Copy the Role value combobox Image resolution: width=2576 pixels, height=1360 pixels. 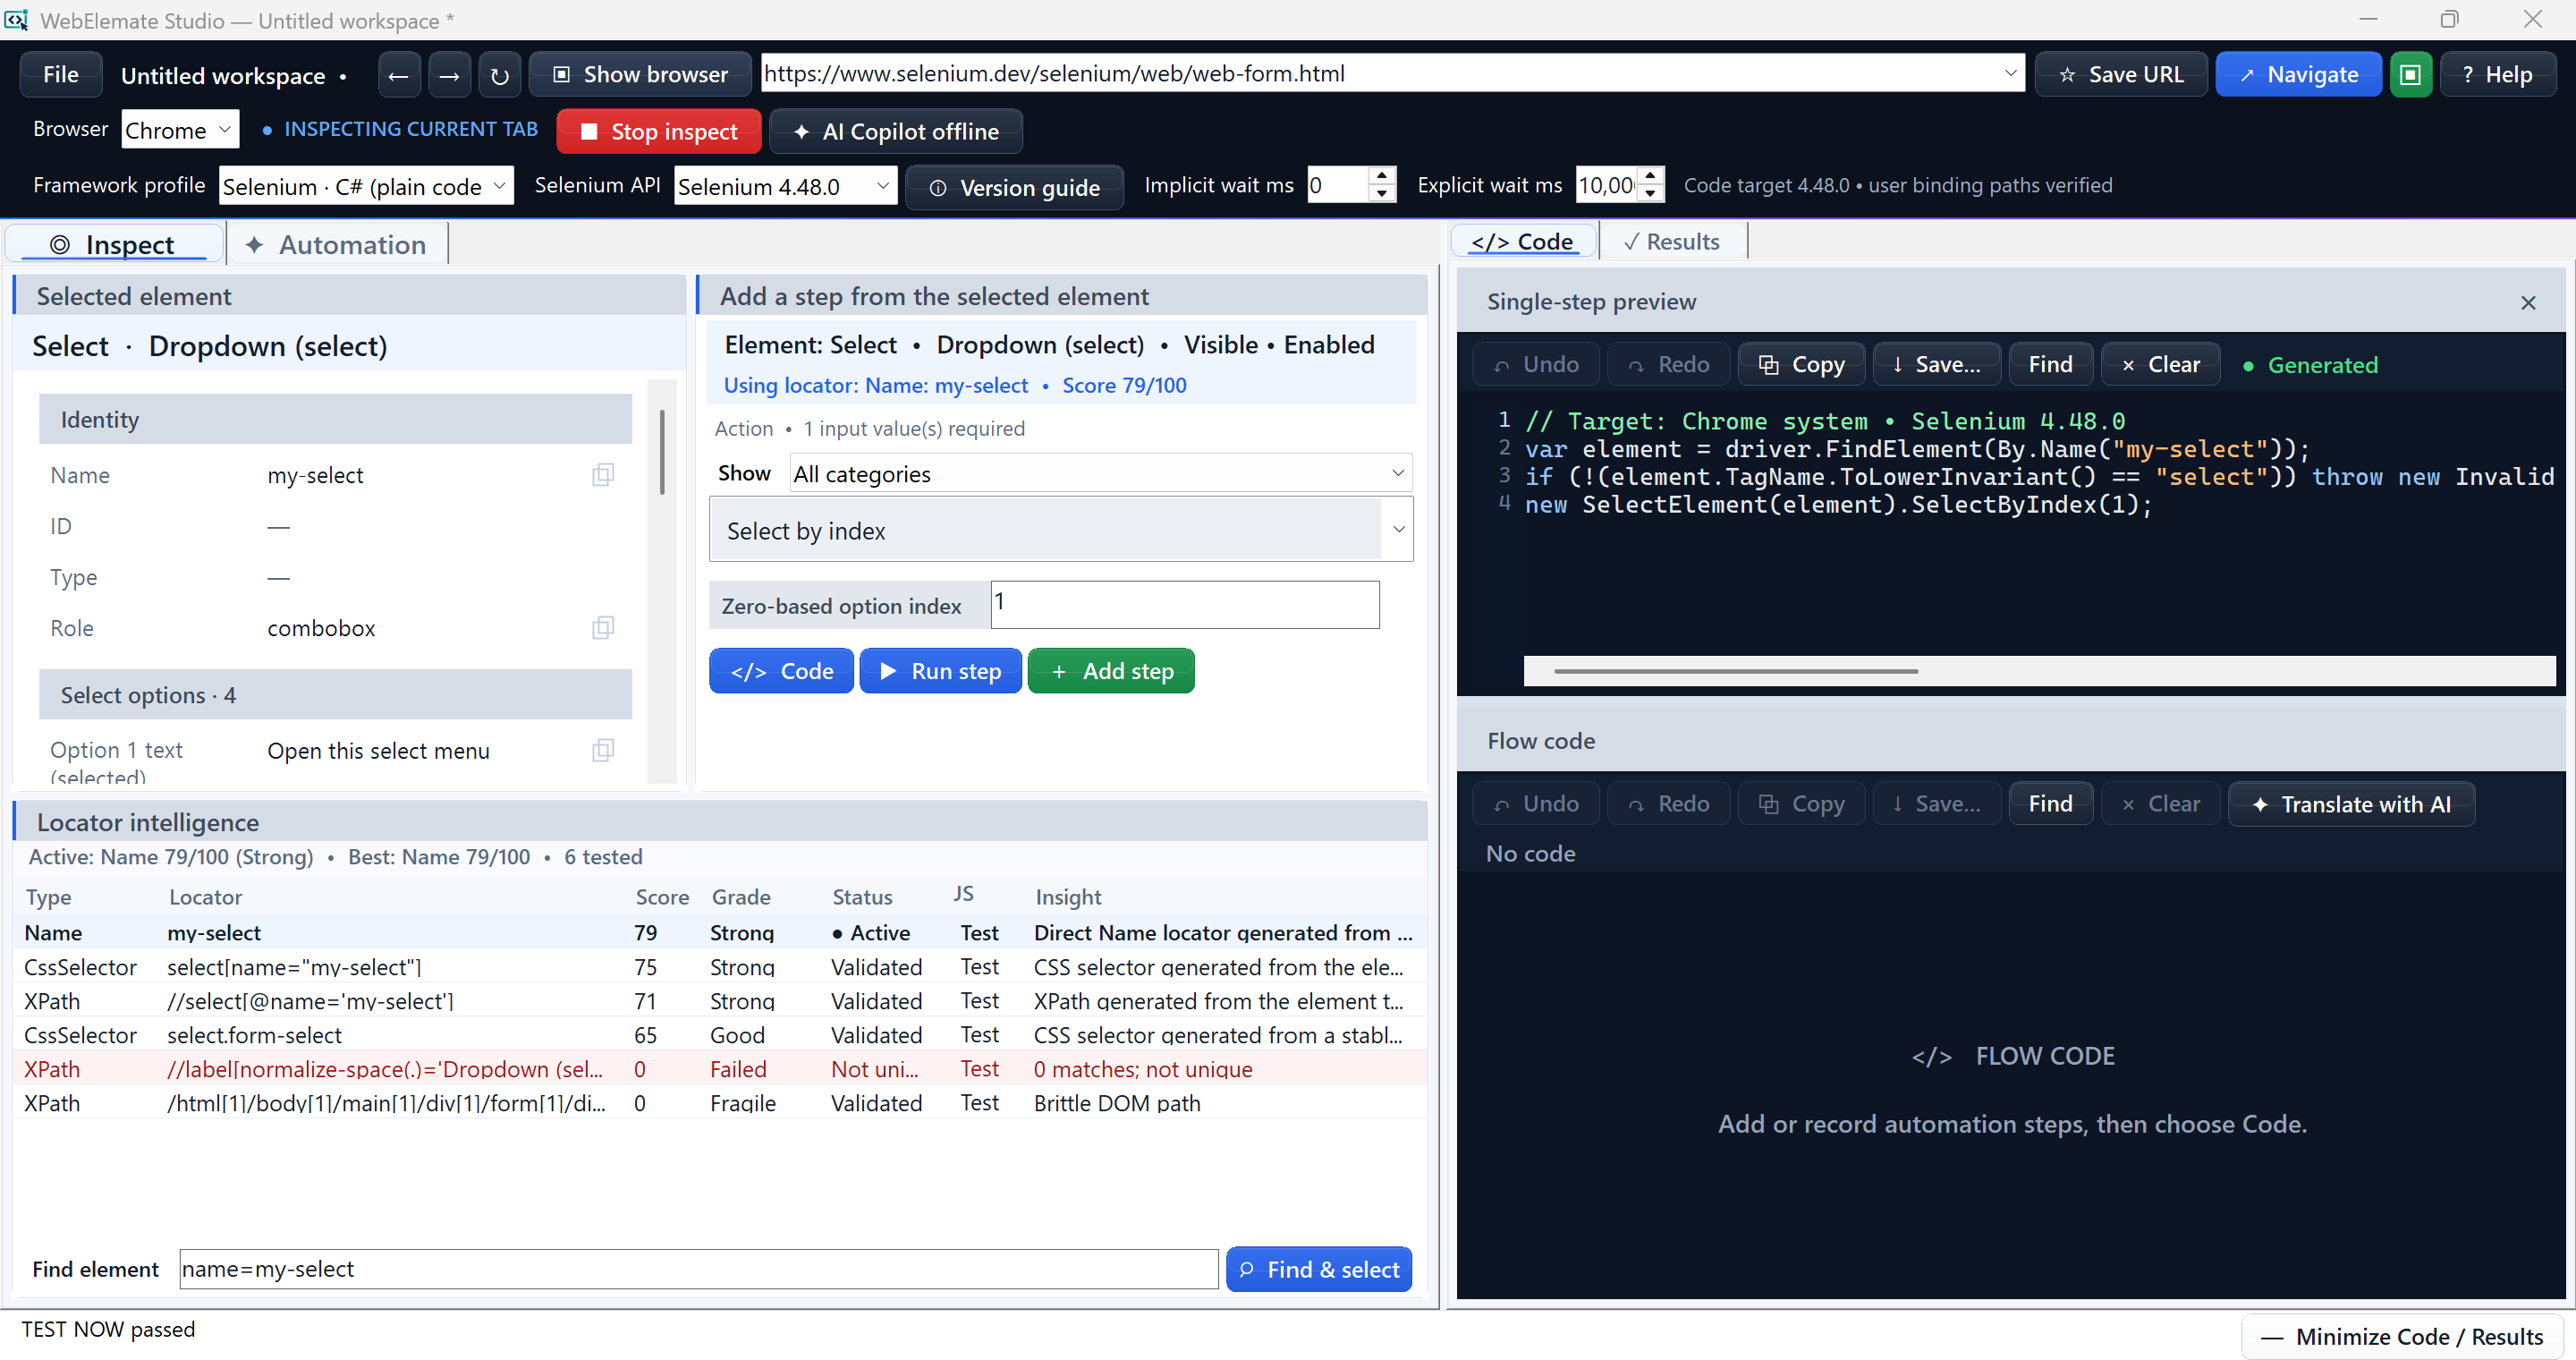(x=602, y=628)
